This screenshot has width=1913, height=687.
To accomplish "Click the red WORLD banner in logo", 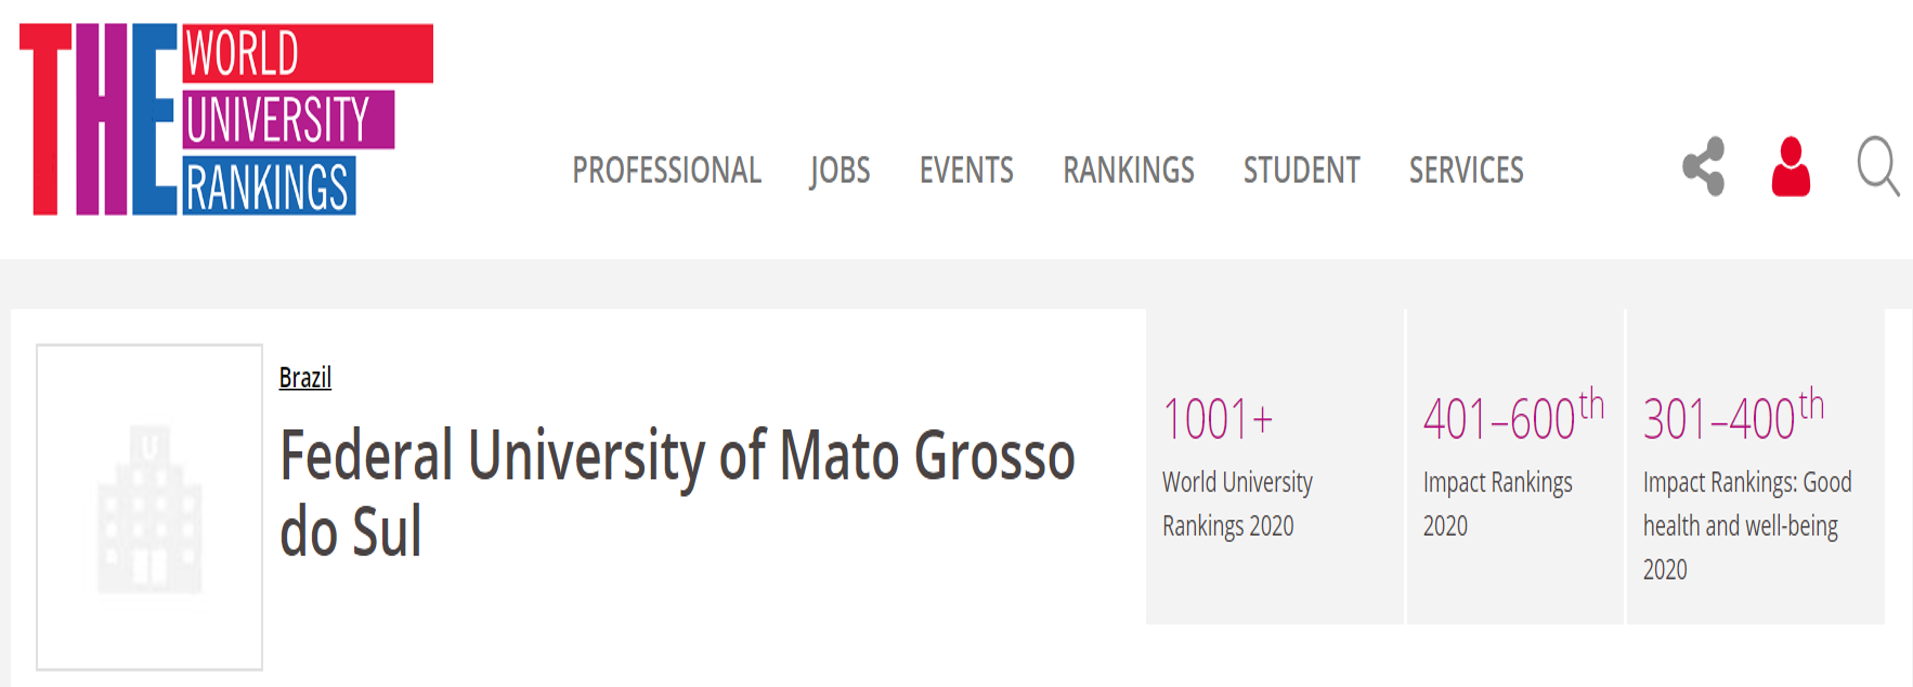I will pyautogui.click(x=307, y=53).
